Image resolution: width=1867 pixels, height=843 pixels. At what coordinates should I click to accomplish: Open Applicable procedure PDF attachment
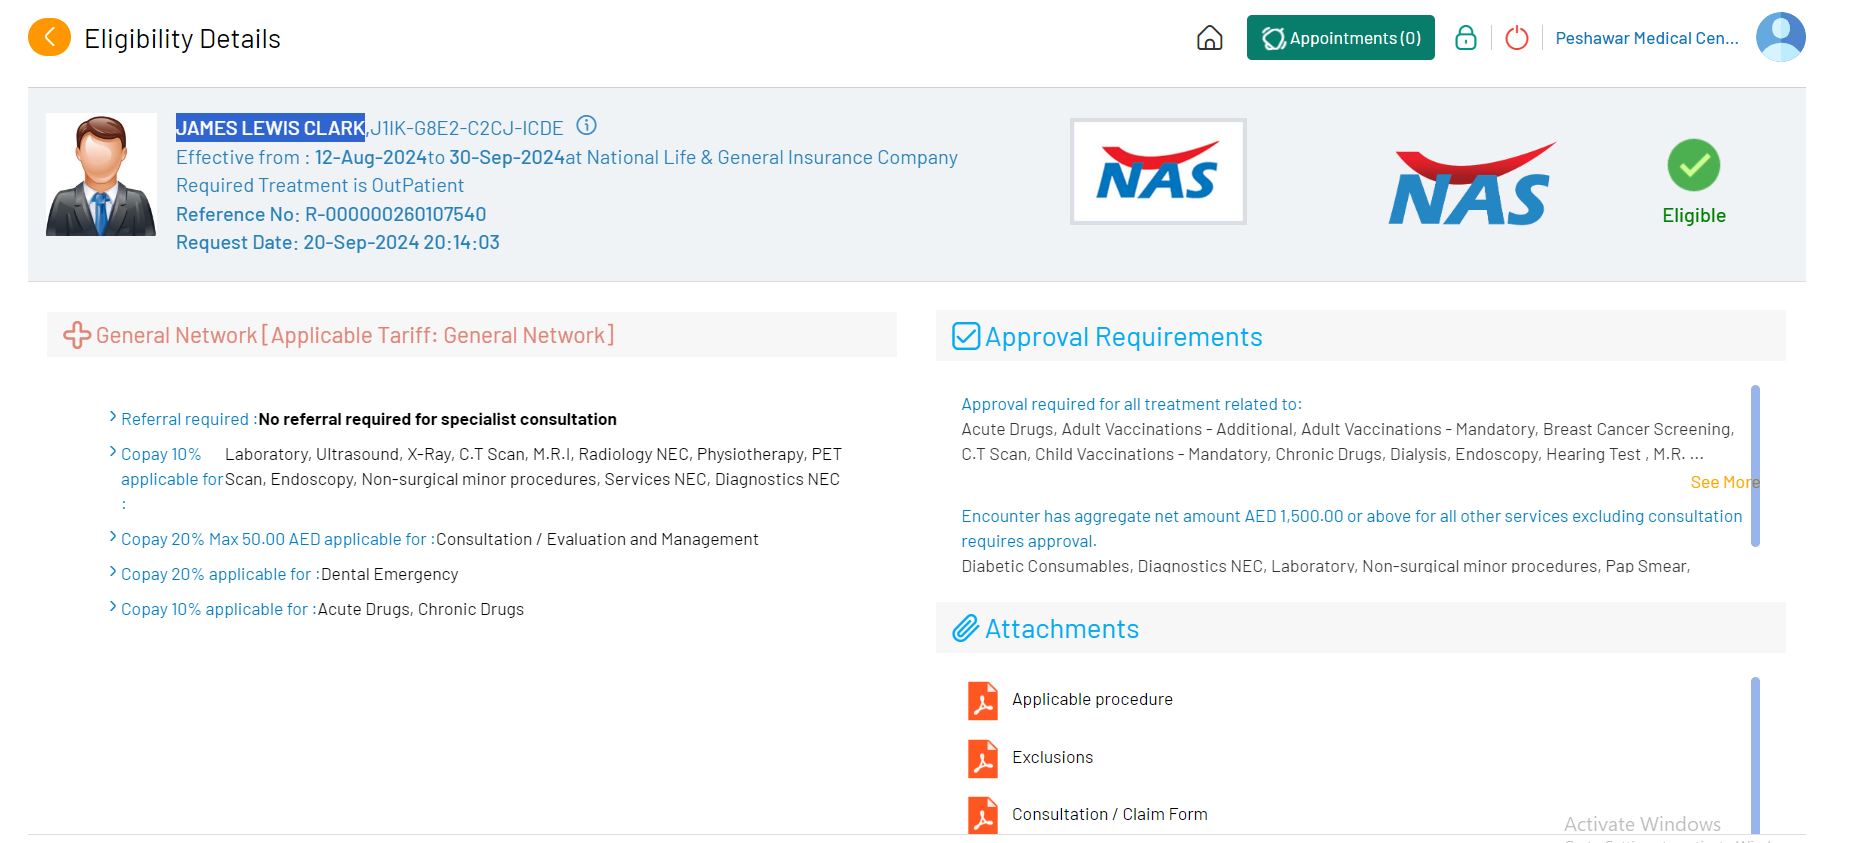tap(1091, 700)
